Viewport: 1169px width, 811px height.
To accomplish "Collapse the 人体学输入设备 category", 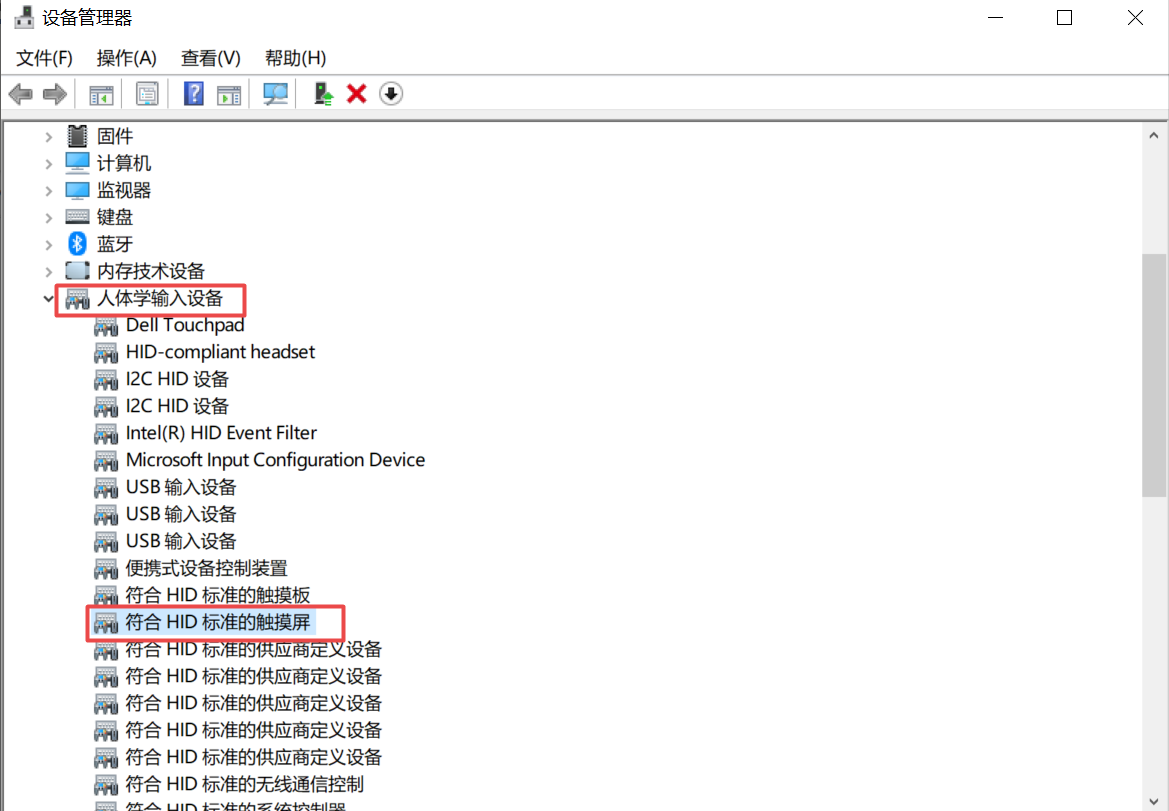I will click(x=48, y=298).
